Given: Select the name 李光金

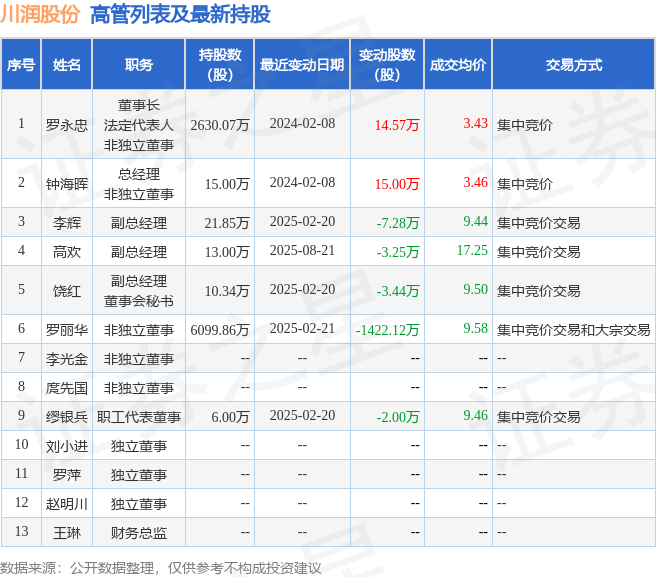Looking at the screenshot, I should coord(67,359).
